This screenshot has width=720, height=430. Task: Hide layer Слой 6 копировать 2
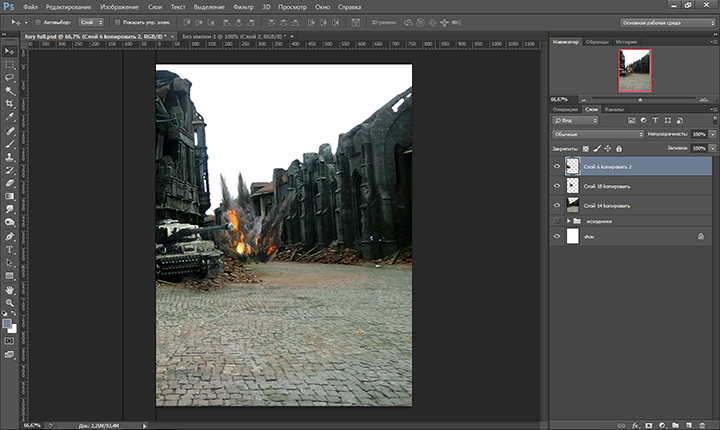[x=557, y=166]
